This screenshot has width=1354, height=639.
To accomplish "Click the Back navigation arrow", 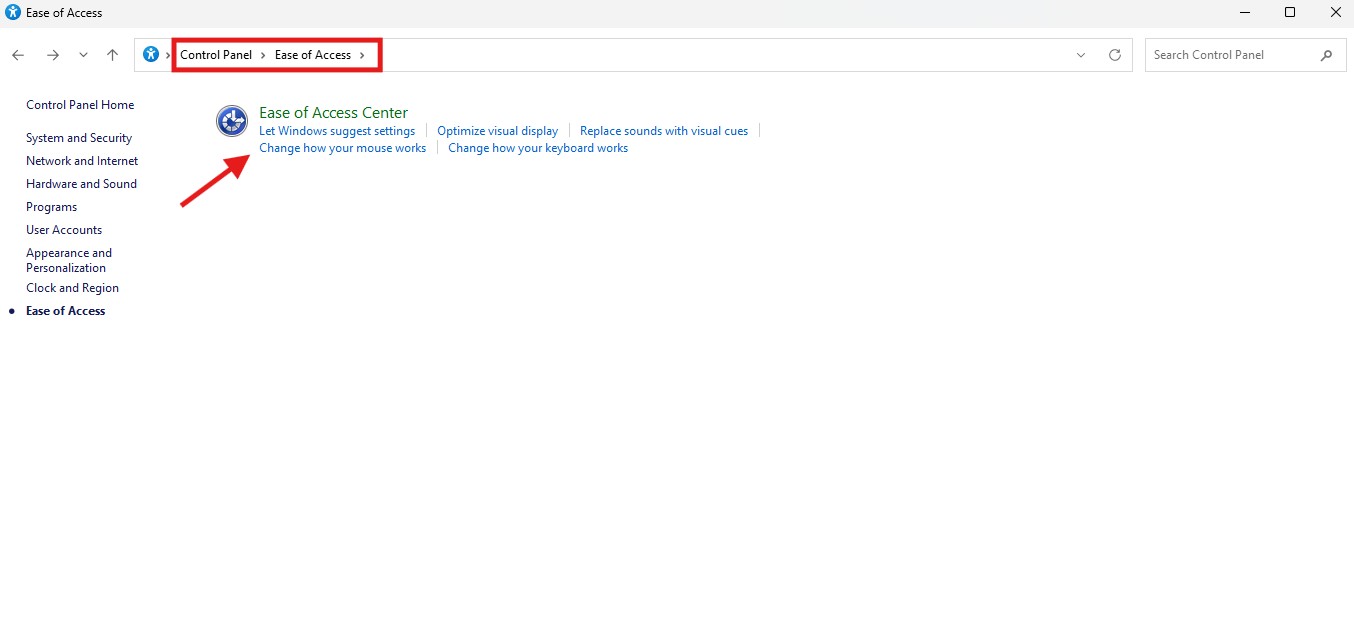I will (18, 55).
